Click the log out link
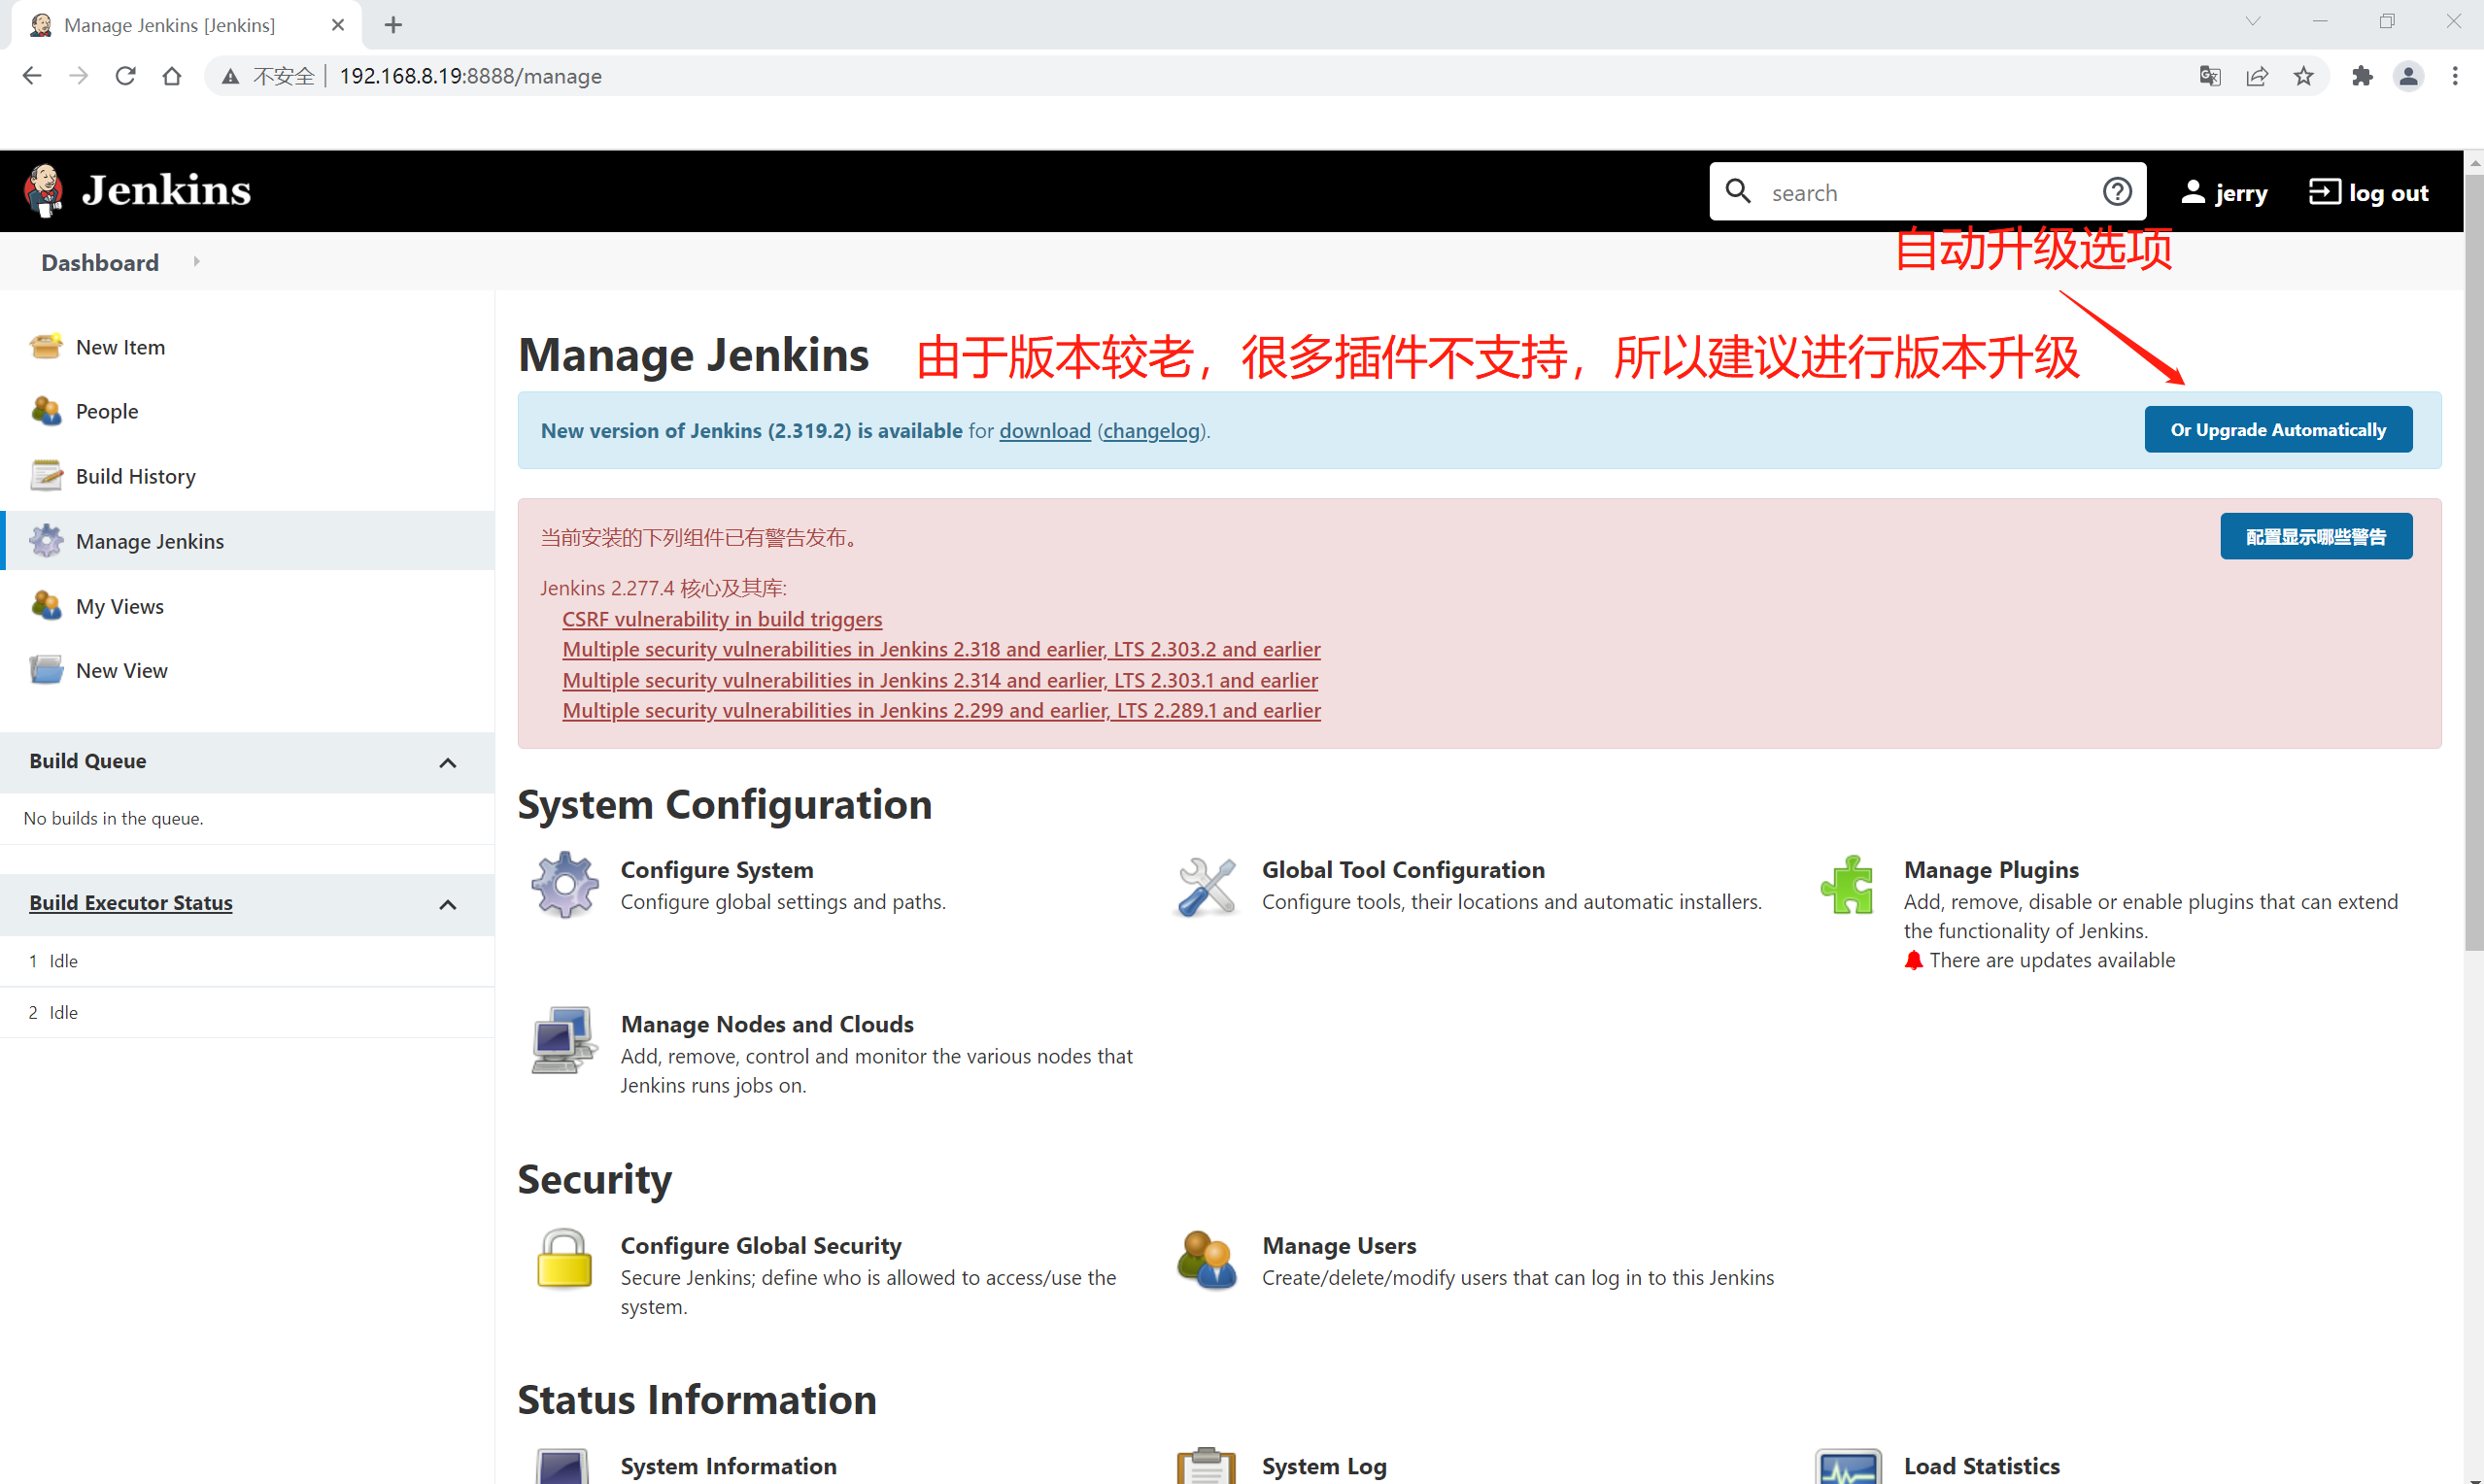This screenshot has width=2484, height=1484. pyautogui.click(x=2368, y=192)
